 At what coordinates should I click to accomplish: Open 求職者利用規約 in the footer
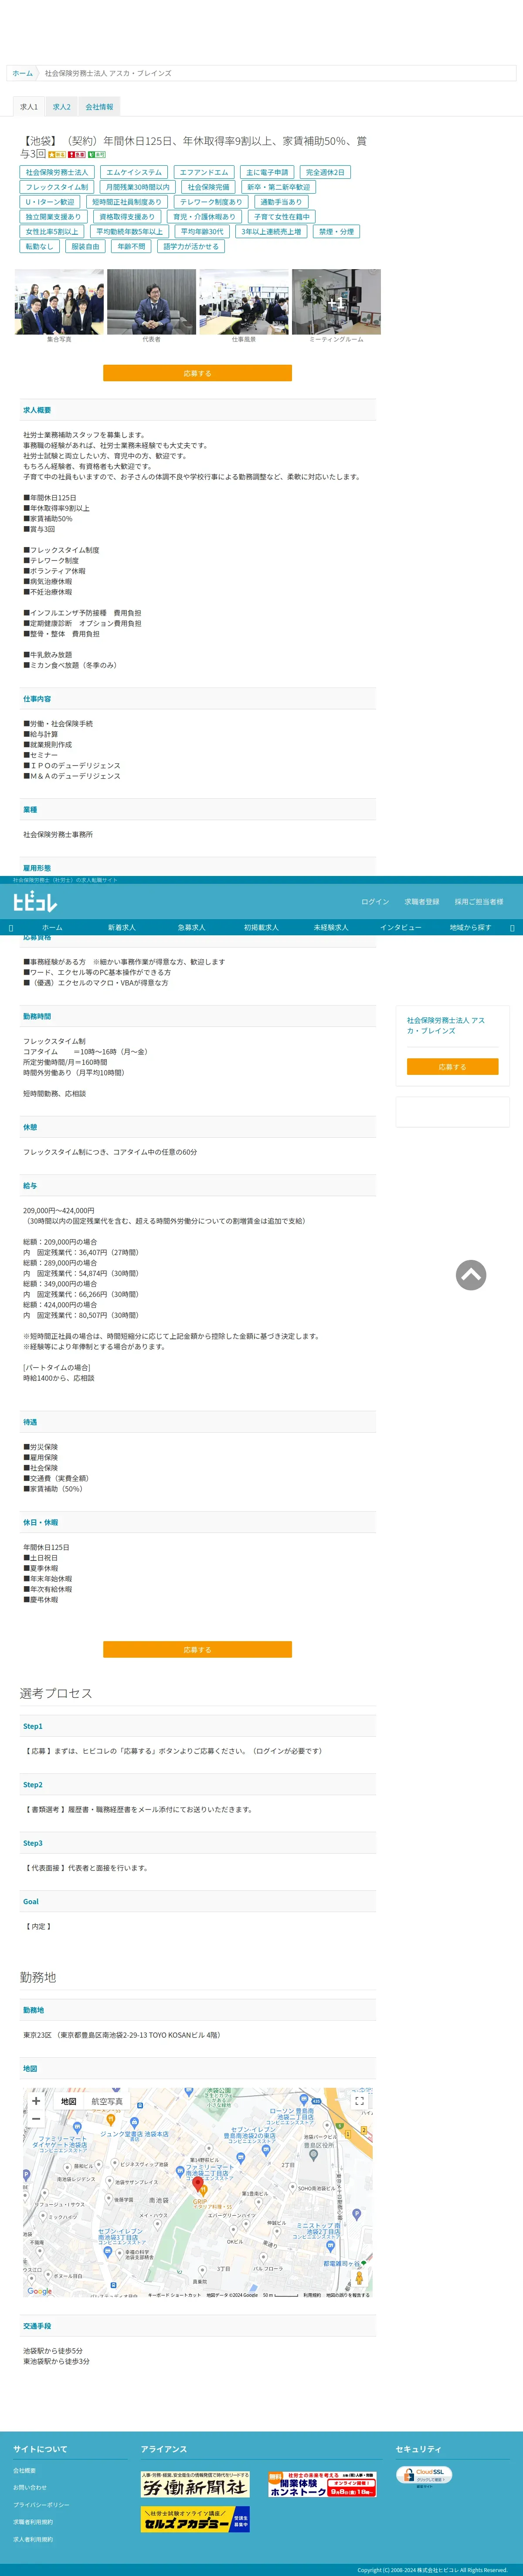[x=33, y=2522]
